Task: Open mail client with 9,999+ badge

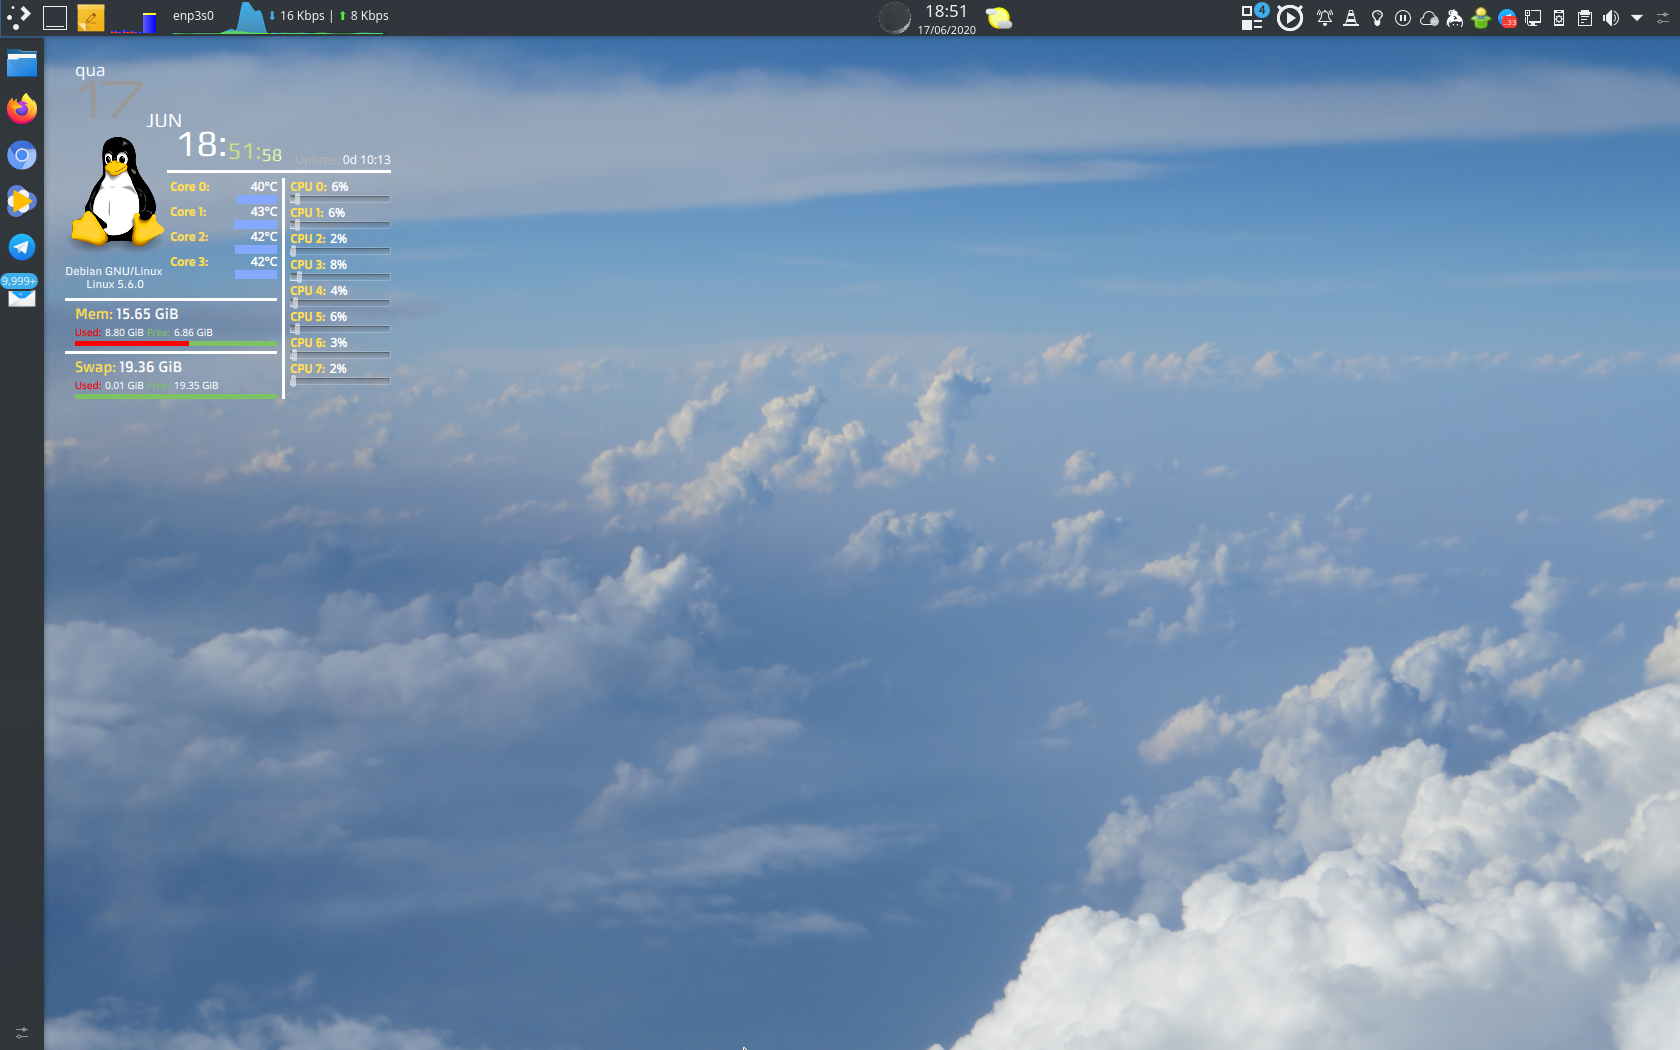Action: [x=21, y=292]
